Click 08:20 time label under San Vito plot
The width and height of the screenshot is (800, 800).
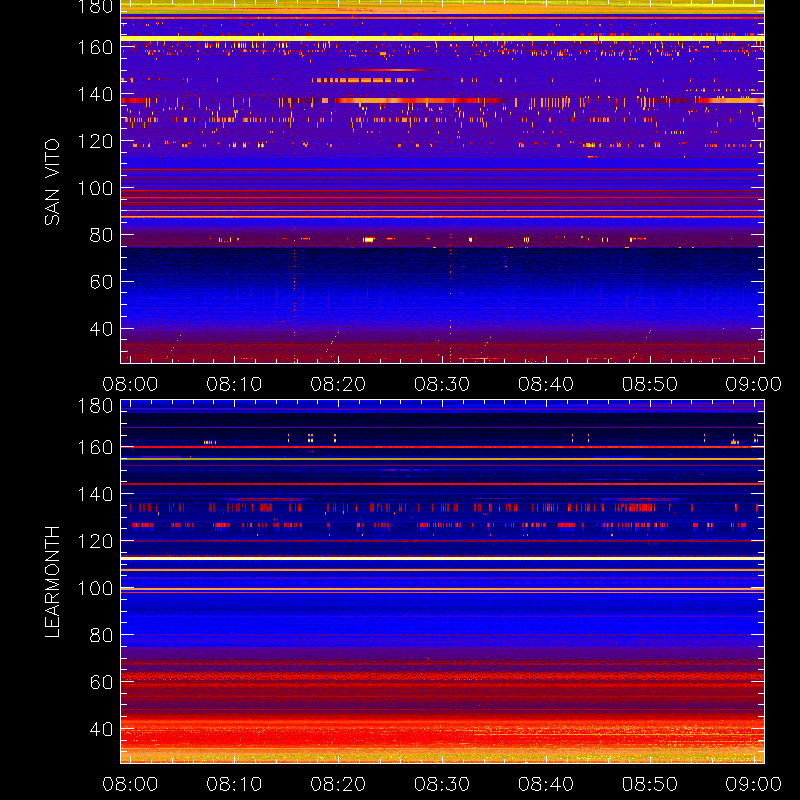click(338, 384)
